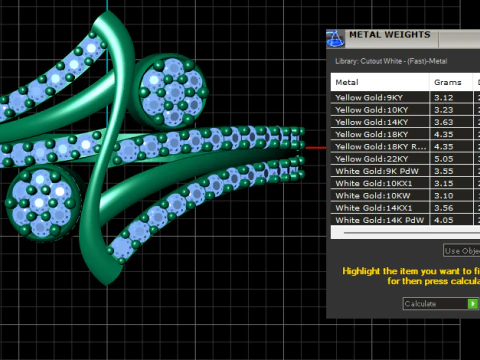This screenshot has width=480, height=360.
Task: Select the White Gold:10KX1 row
Action: point(405,183)
